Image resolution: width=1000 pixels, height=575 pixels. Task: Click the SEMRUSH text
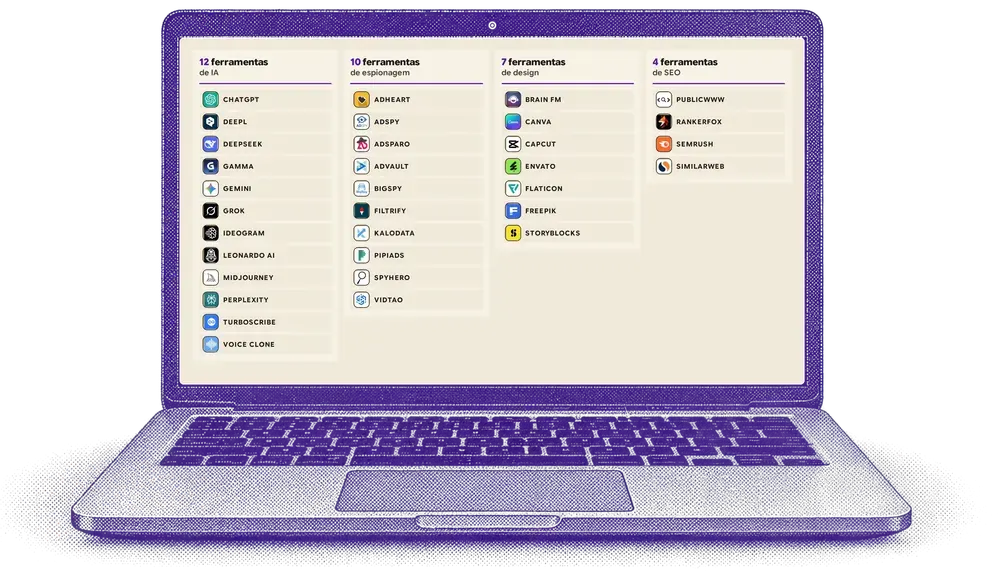point(695,145)
